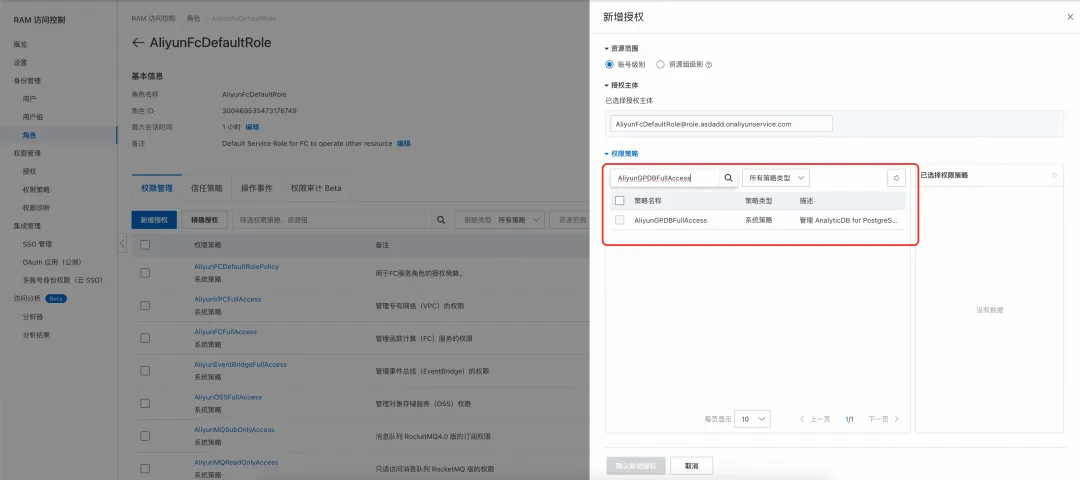This screenshot has height=480, width=1080.
Task: Toggle select-all checkbox in policy header
Action: click(x=619, y=200)
